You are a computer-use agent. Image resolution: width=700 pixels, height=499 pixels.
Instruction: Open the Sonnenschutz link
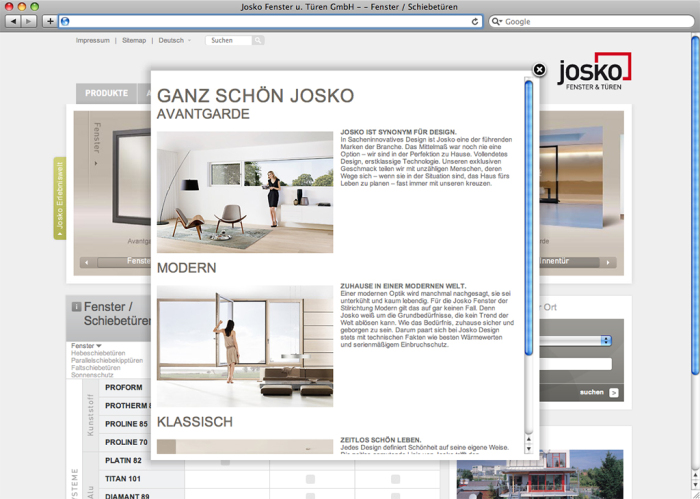pyautogui.click(x=92, y=375)
